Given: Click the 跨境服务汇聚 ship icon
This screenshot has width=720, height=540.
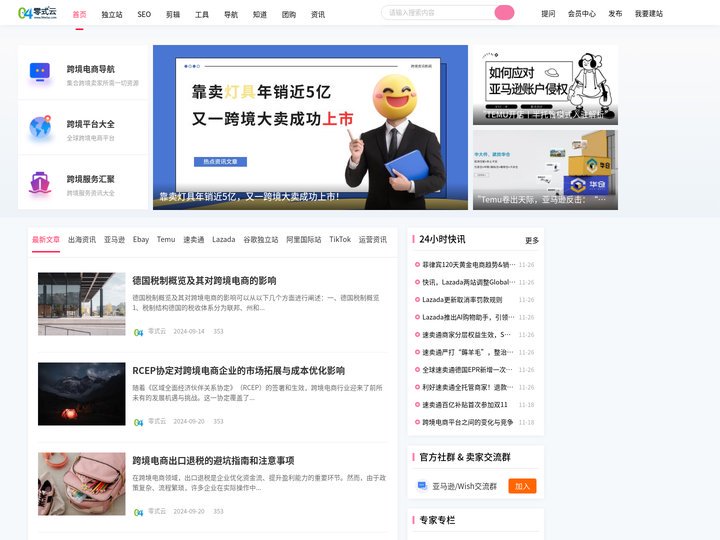Looking at the screenshot, I should pyautogui.click(x=40, y=182).
